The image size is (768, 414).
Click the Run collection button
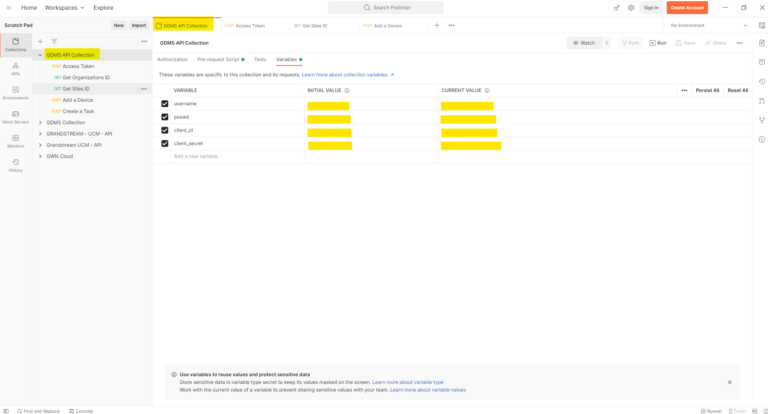click(658, 43)
